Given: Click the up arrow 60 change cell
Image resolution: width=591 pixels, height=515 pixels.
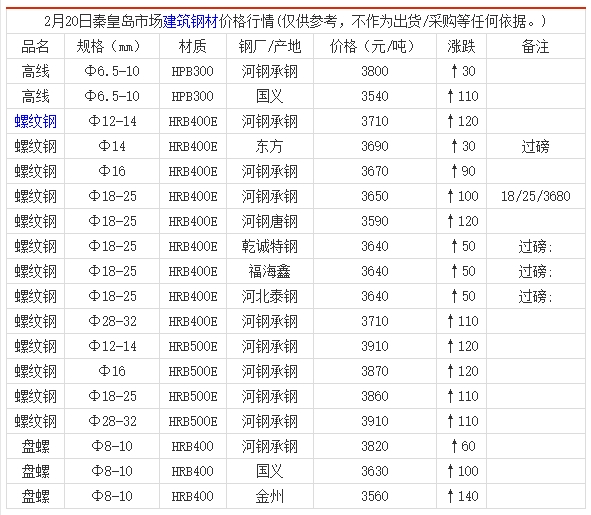Looking at the screenshot, I should coord(461,446).
